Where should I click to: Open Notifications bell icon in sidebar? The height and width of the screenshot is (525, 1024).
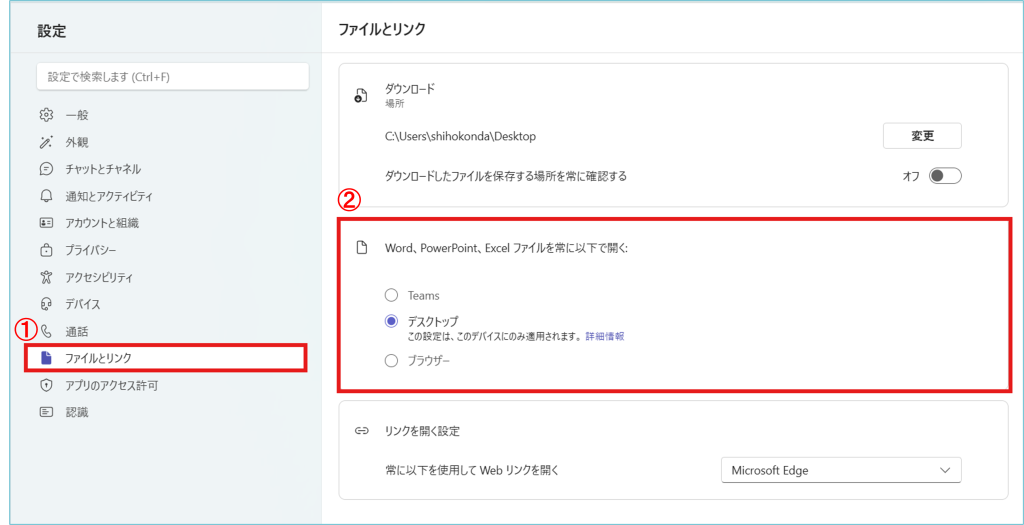click(x=45, y=196)
